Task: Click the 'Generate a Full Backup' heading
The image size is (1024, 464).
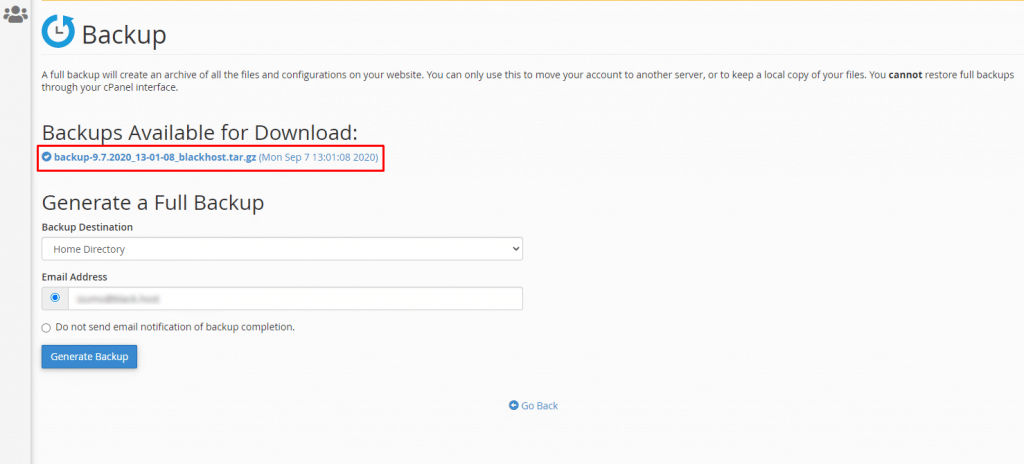Action: click(152, 203)
